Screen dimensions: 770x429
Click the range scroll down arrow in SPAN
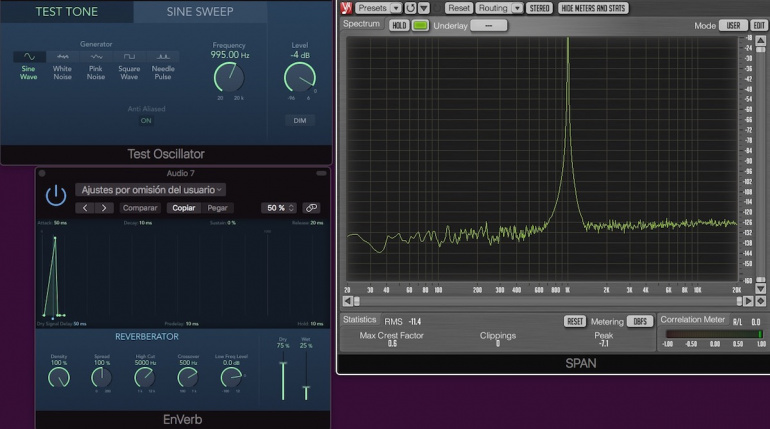click(761, 289)
